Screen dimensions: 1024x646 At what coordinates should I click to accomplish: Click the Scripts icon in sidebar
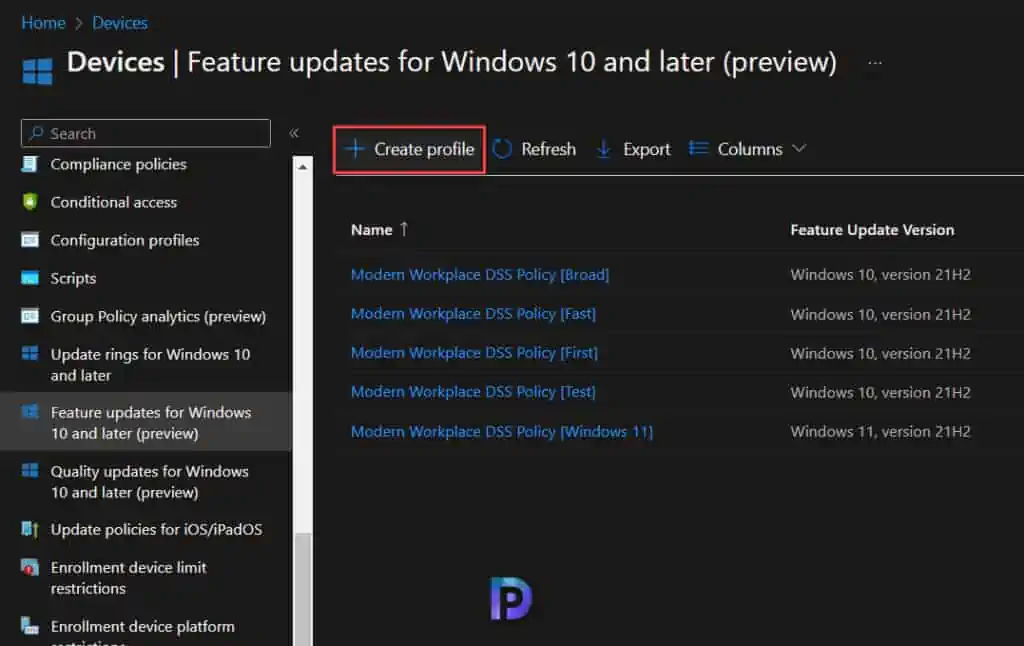29,278
